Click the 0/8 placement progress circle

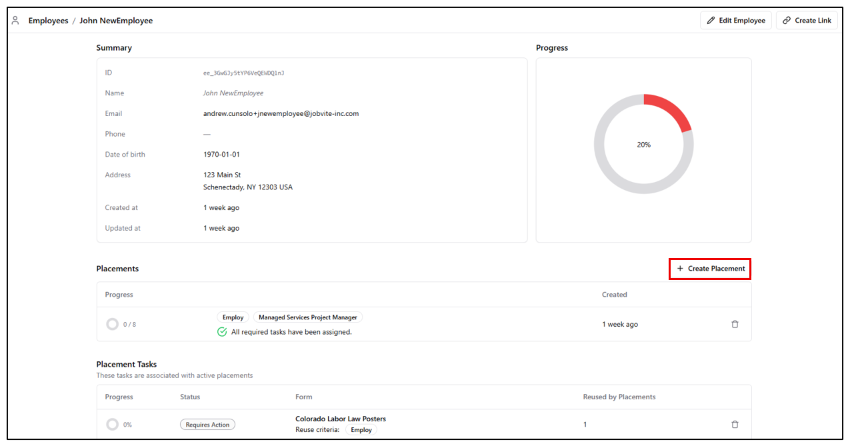(112, 324)
